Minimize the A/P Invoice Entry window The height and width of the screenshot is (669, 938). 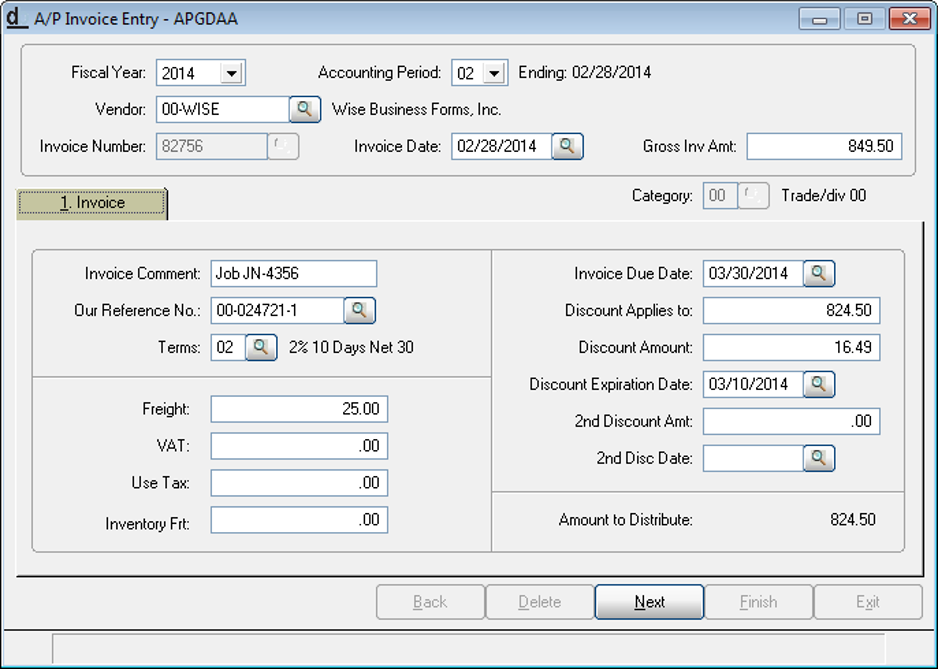[820, 19]
